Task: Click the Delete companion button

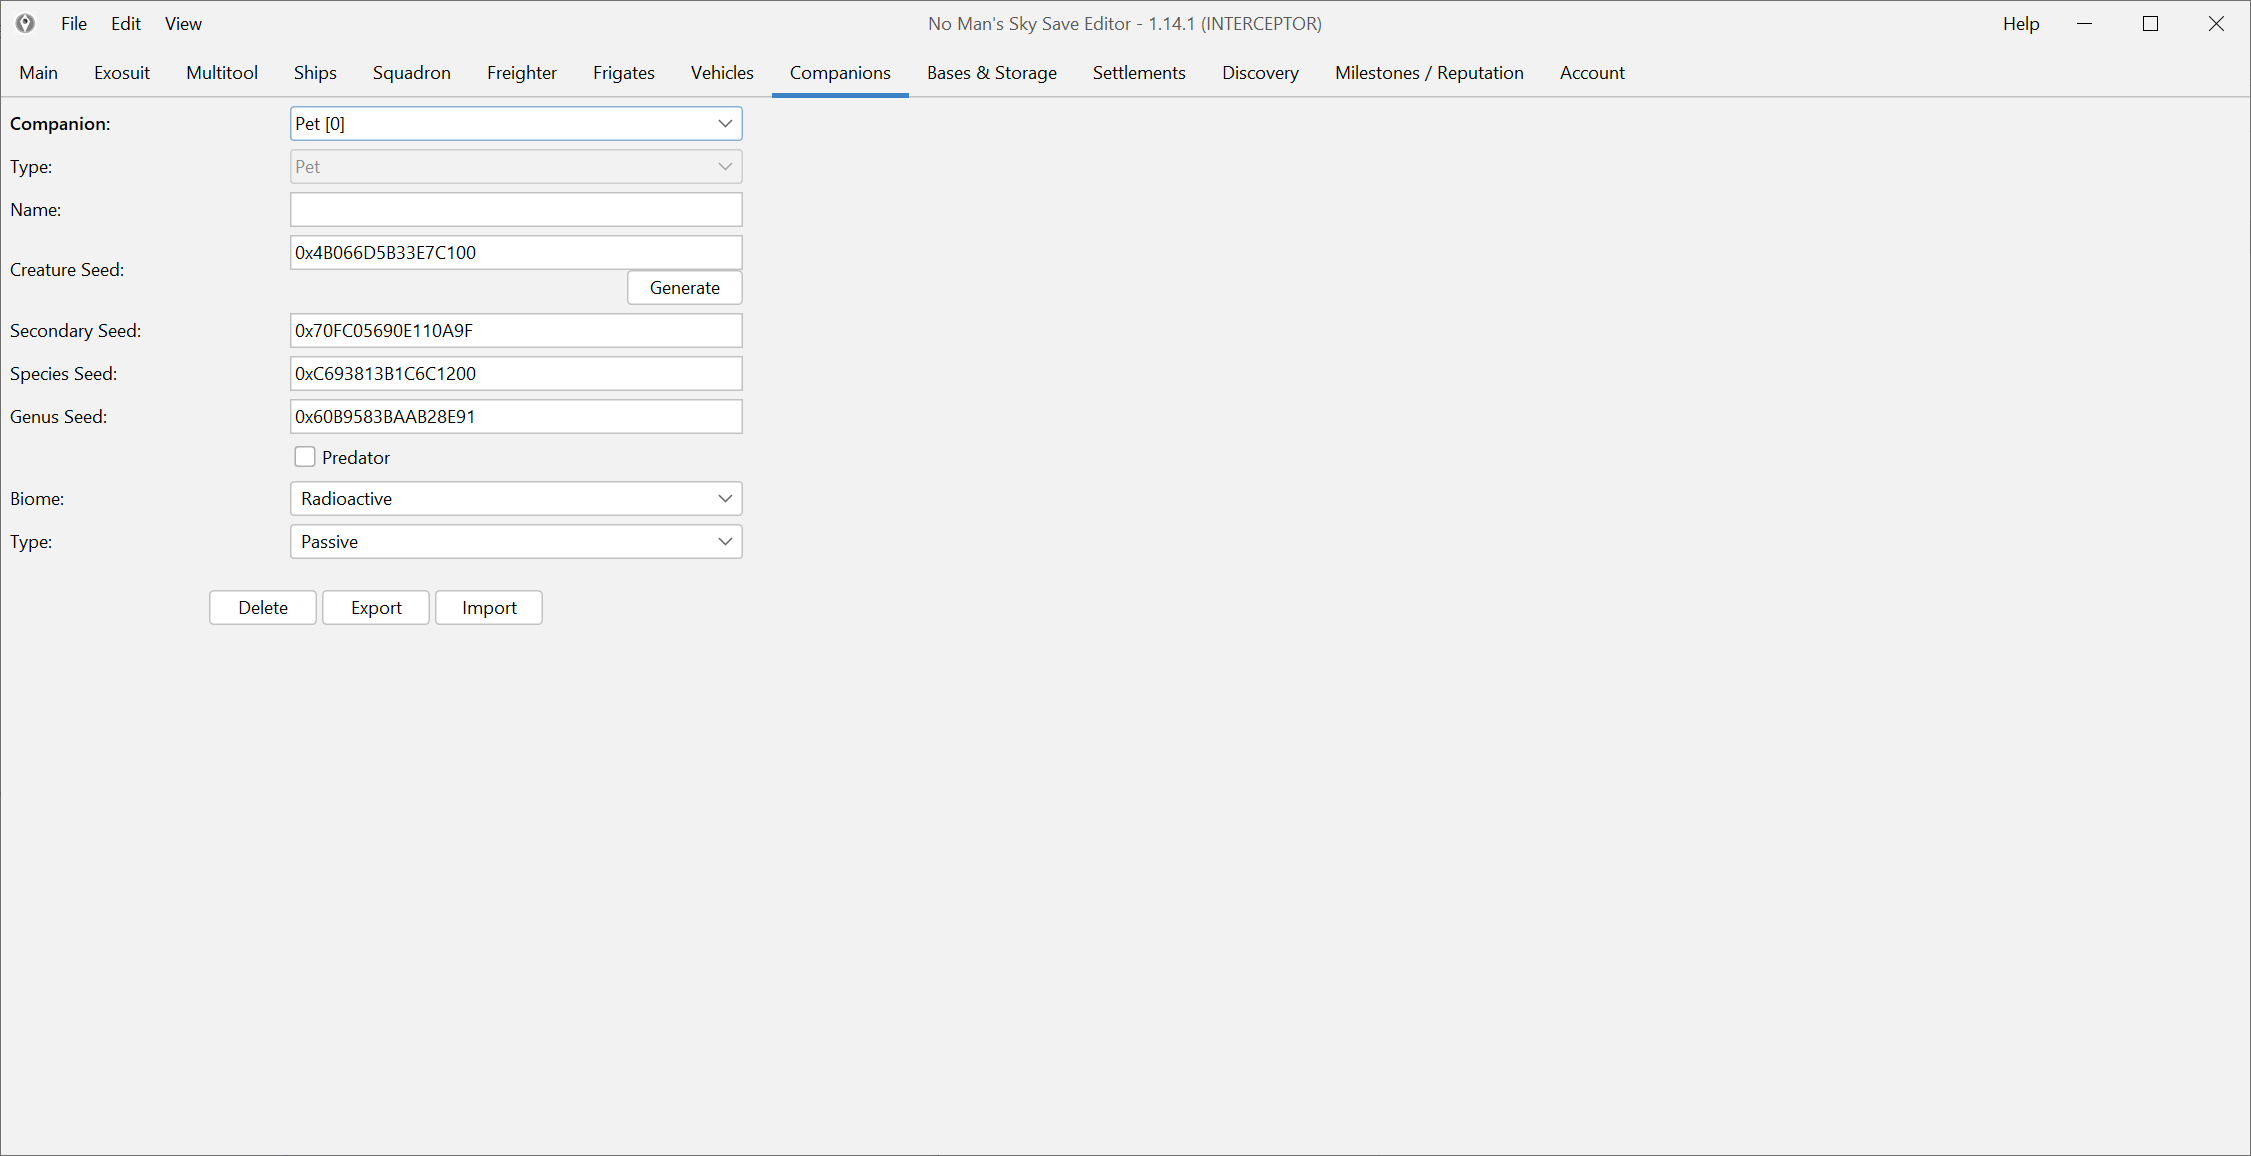Action: (263, 608)
